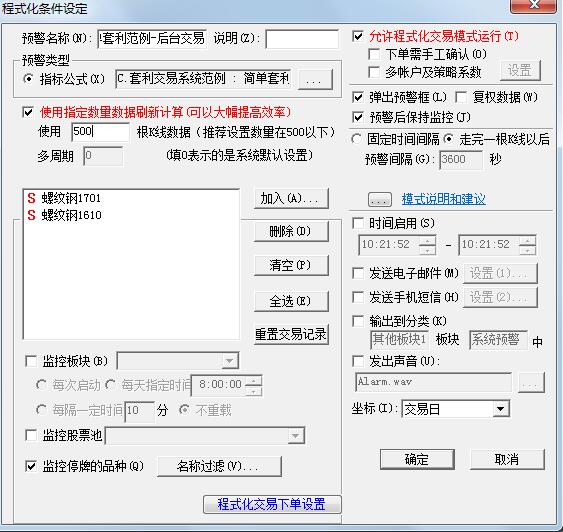Select the 每次启动 radio option
Viewport: 563px width, 532px height.
[x=41, y=385]
